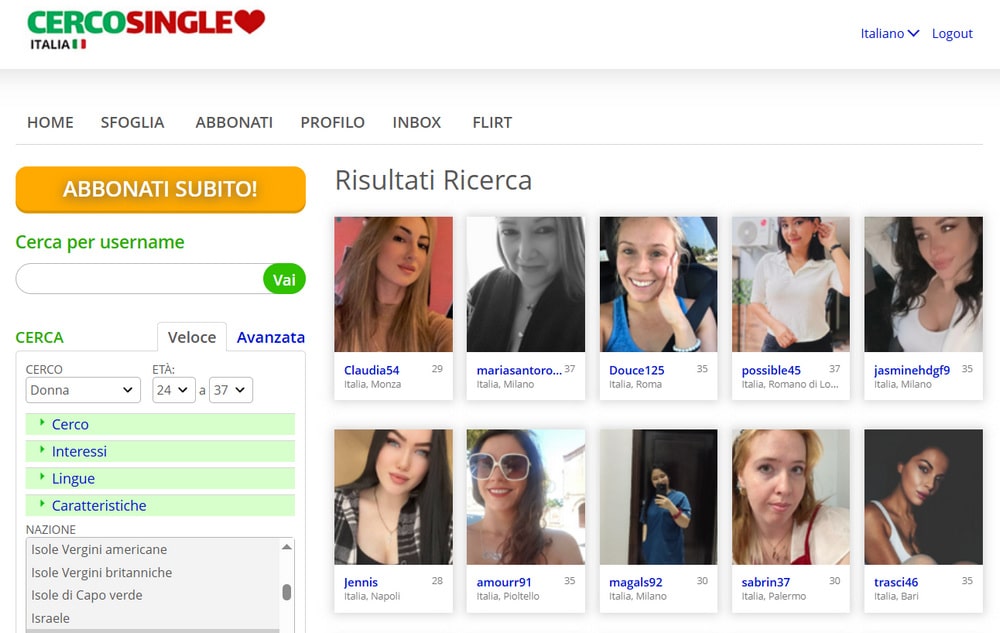Click the sabrin37 username link

click(766, 582)
